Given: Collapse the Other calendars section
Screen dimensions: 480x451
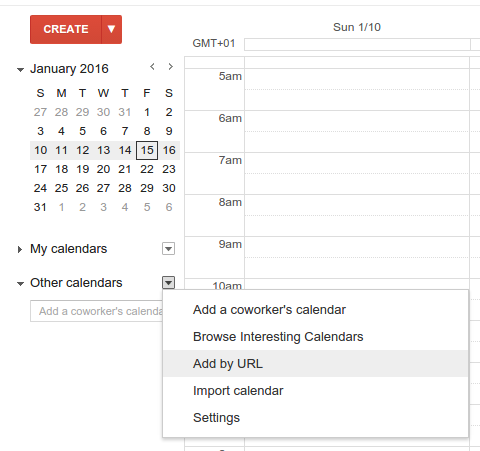Looking at the screenshot, I should tap(20, 284).
